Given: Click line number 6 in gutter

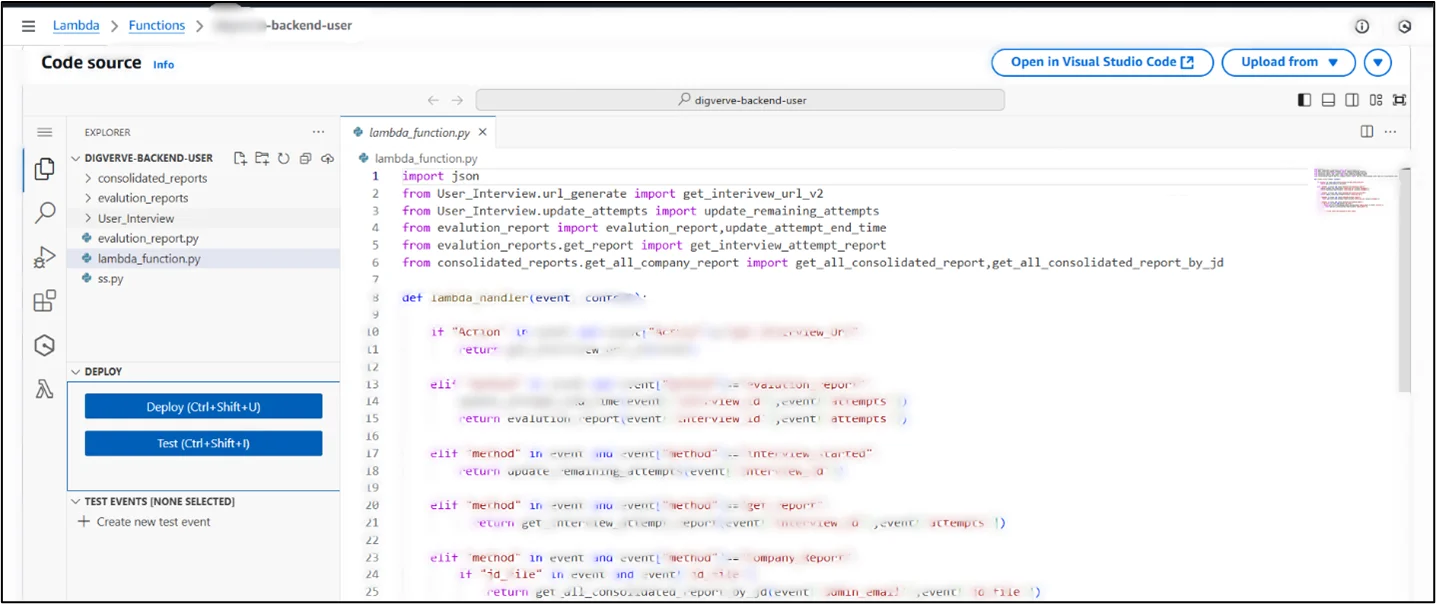Looking at the screenshot, I should coord(375,263).
